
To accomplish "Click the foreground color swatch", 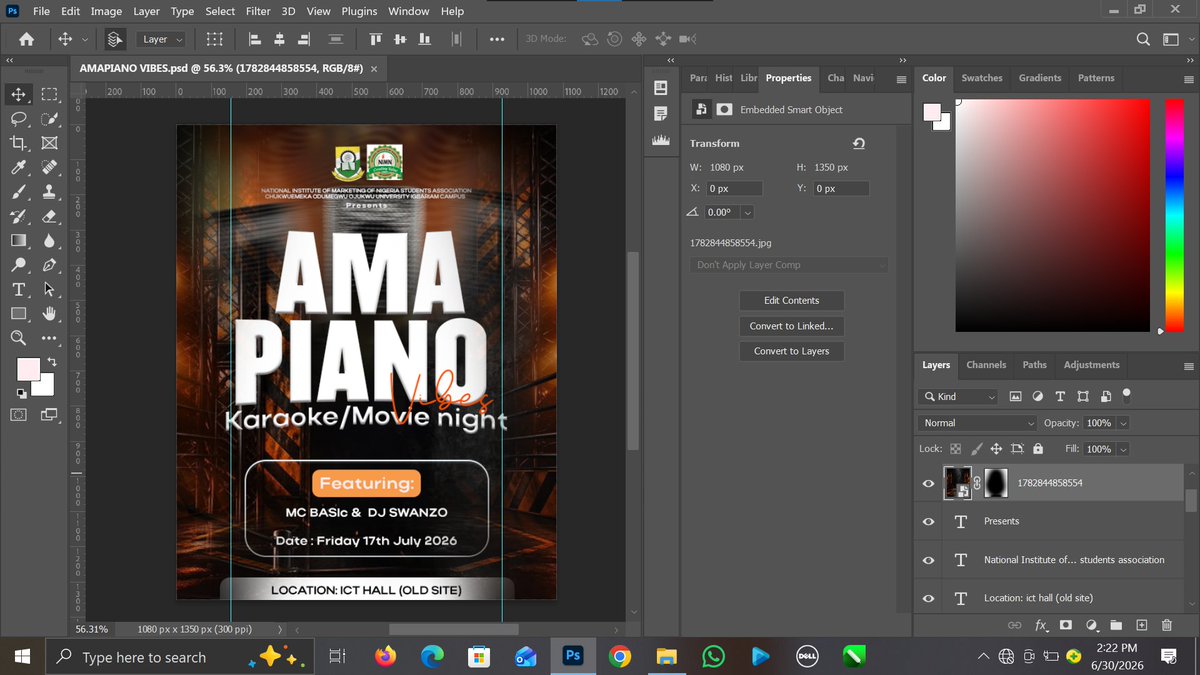I will pyautogui.click(x=28, y=370).
